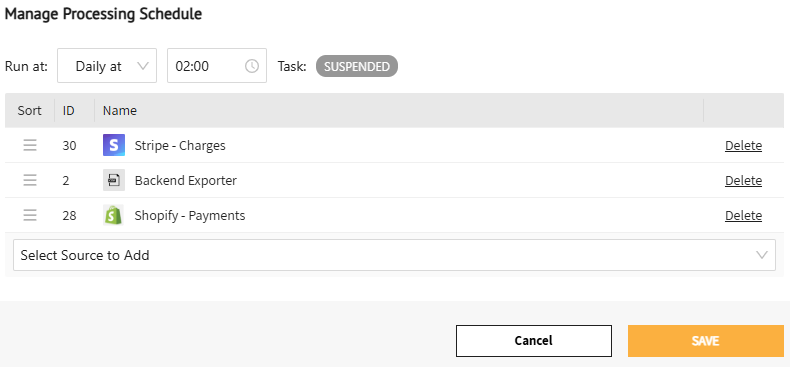Click the Shopify bag icon
790x367 pixels.
tap(114, 215)
